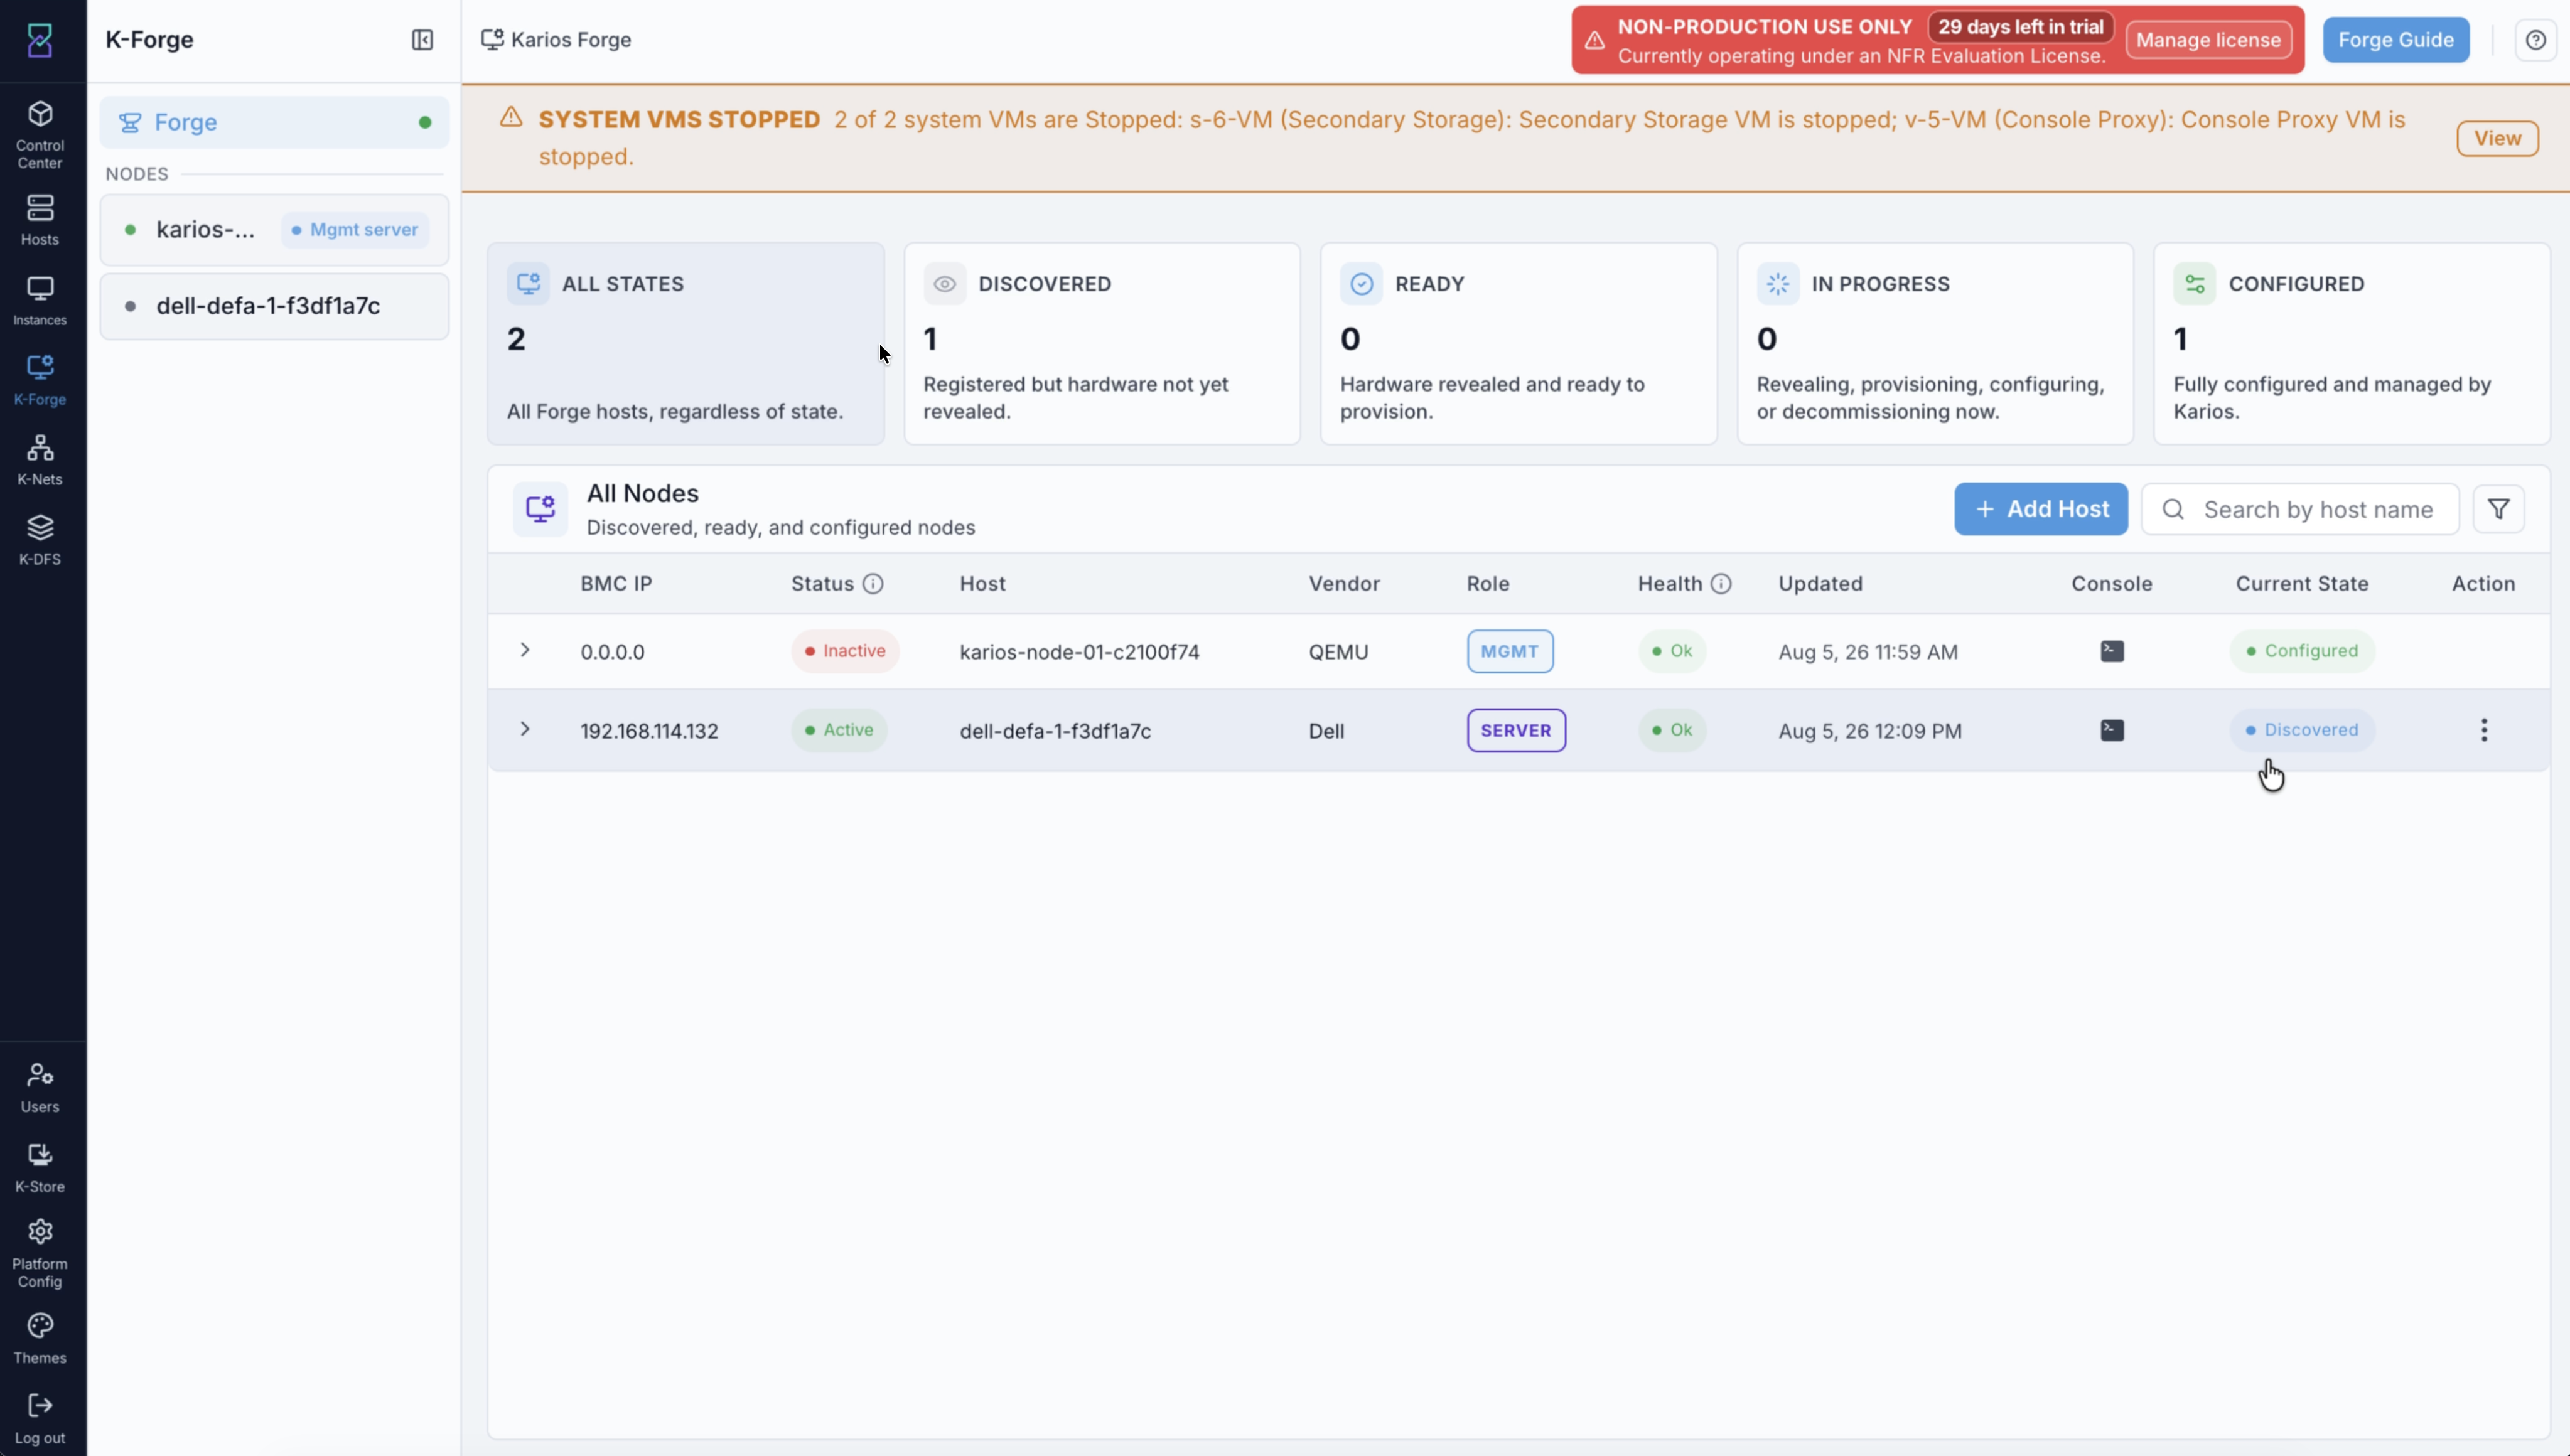The image size is (2570, 1456).
Task: Open the Hosts section icon
Action: point(40,208)
